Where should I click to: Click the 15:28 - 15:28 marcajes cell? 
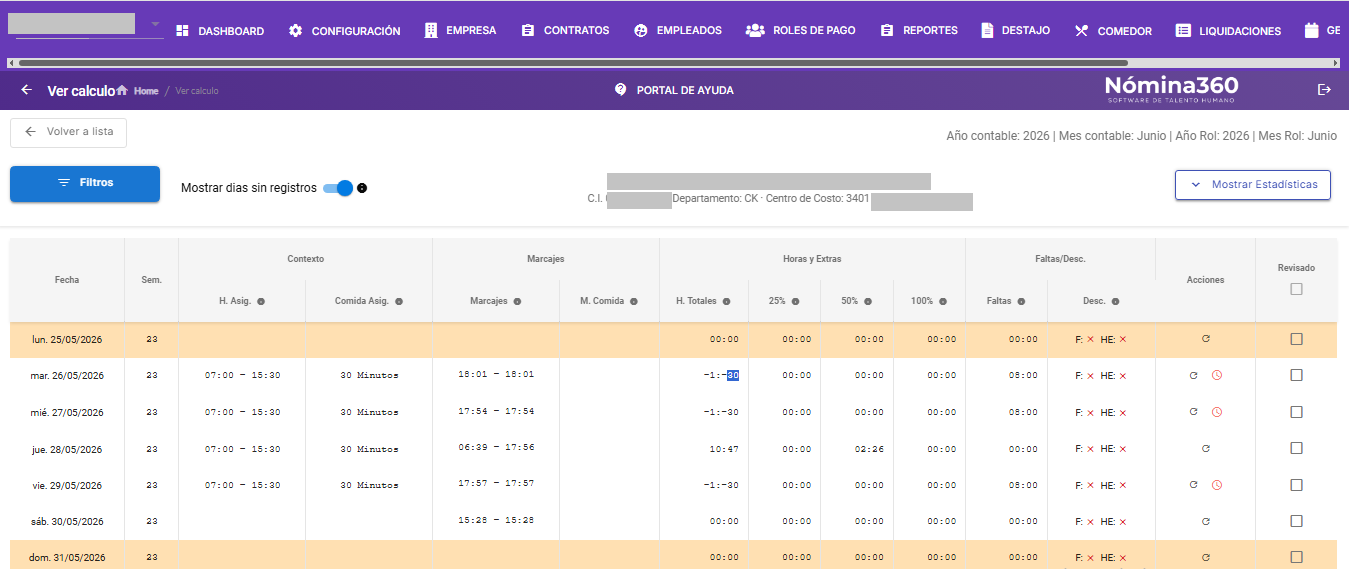tap(496, 520)
